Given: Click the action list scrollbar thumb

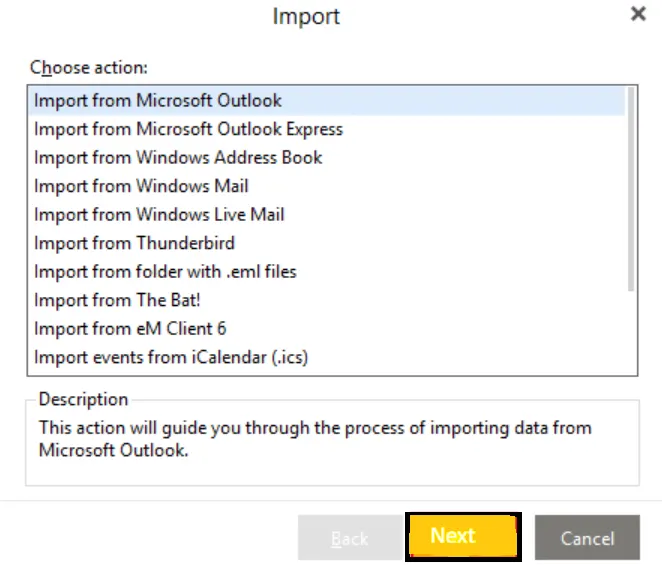Looking at the screenshot, I should [631, 189].
